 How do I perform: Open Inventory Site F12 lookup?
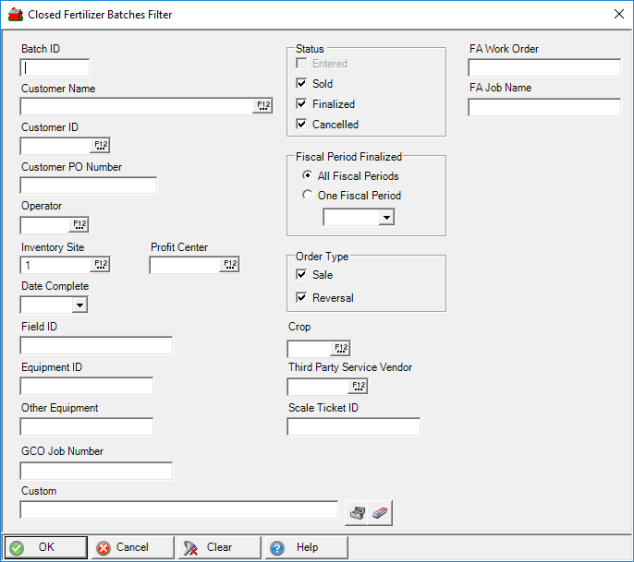pos(101,265)
